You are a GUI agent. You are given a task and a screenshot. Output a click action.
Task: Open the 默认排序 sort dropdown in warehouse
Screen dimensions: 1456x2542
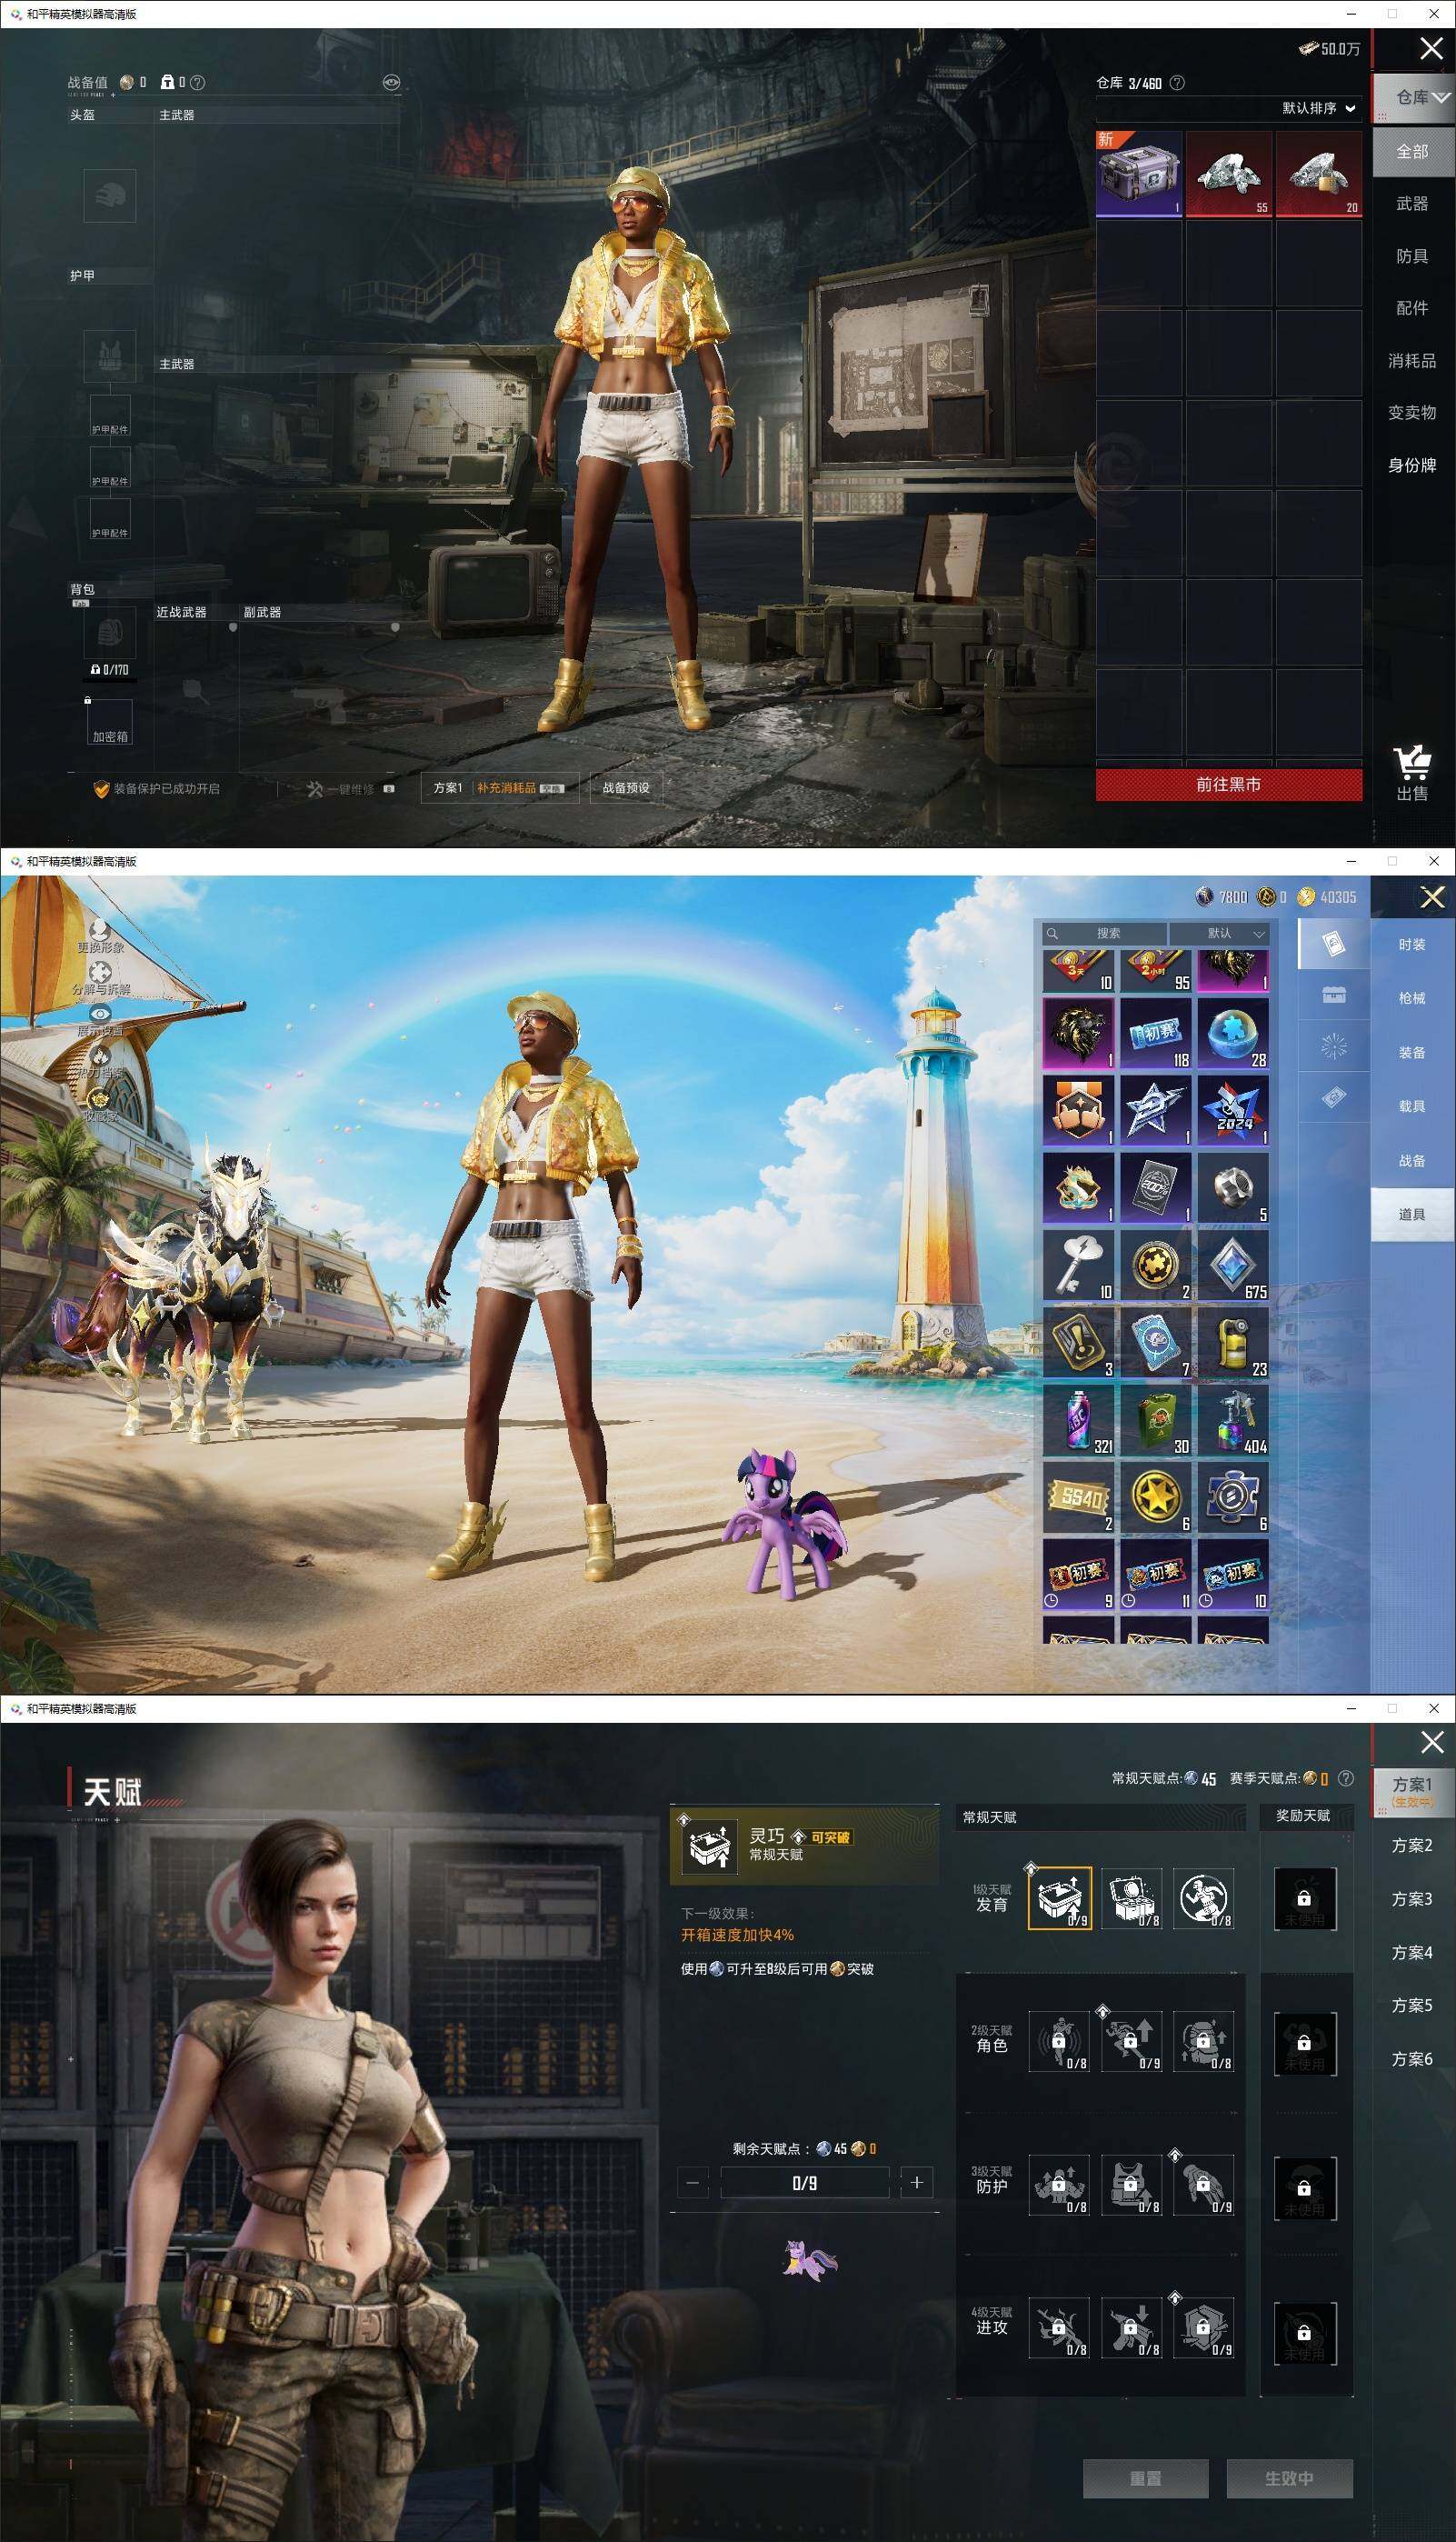pyautogui.click(x=1319, y=108)
